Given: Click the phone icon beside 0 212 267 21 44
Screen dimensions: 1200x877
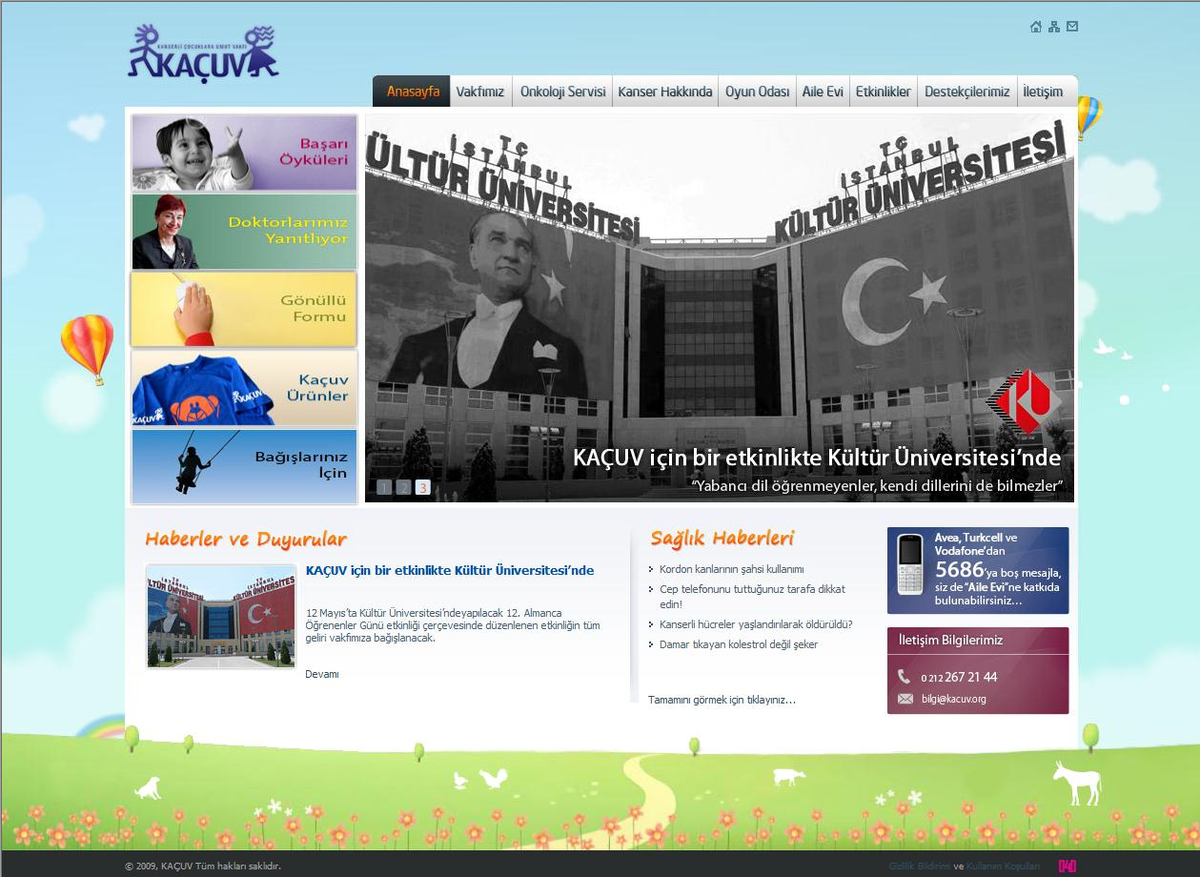Looking at the screenshot, I should point(904,677).
